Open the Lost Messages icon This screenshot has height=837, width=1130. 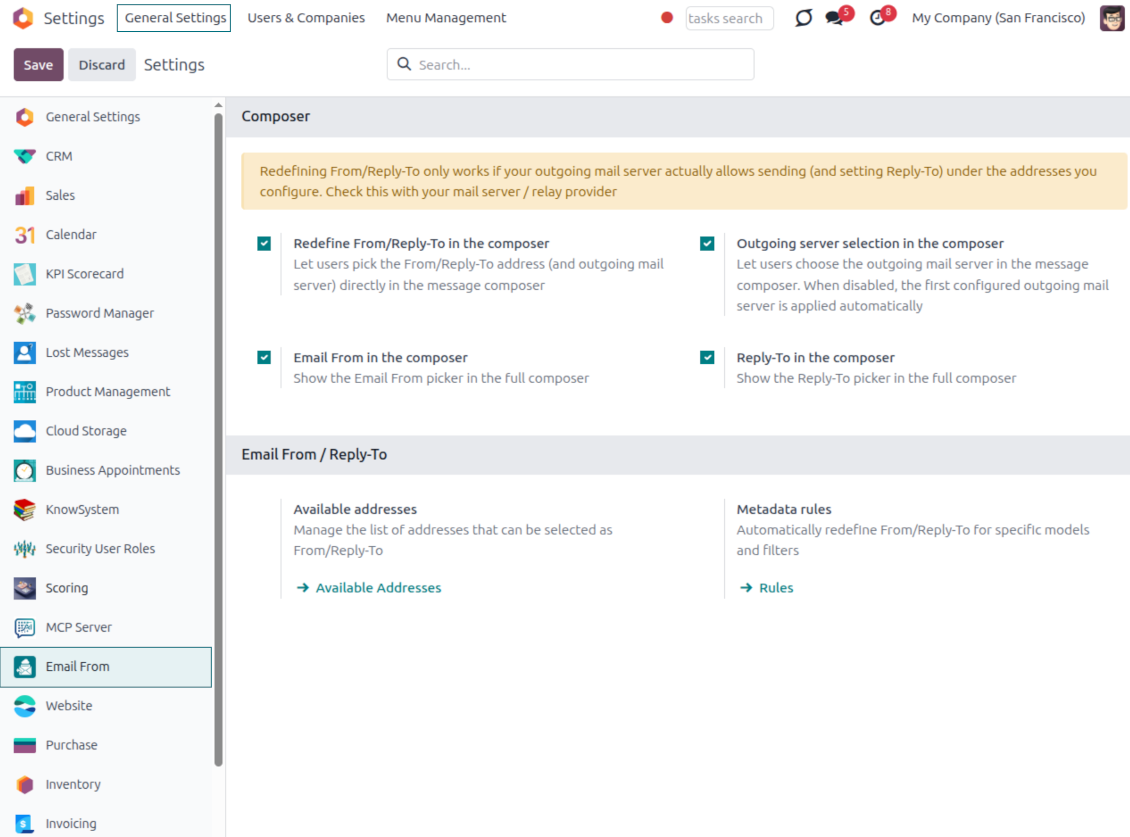(x=25, y=353)
